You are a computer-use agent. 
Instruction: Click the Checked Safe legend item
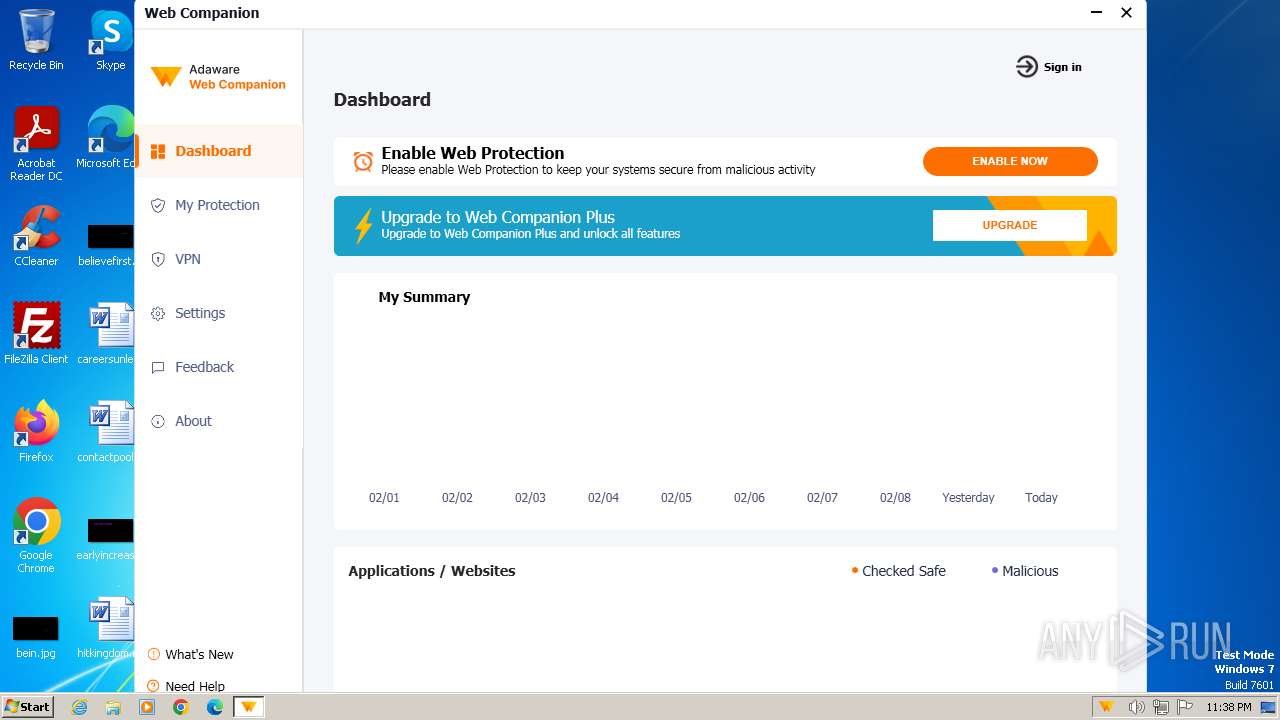click(x=898, y=571)
